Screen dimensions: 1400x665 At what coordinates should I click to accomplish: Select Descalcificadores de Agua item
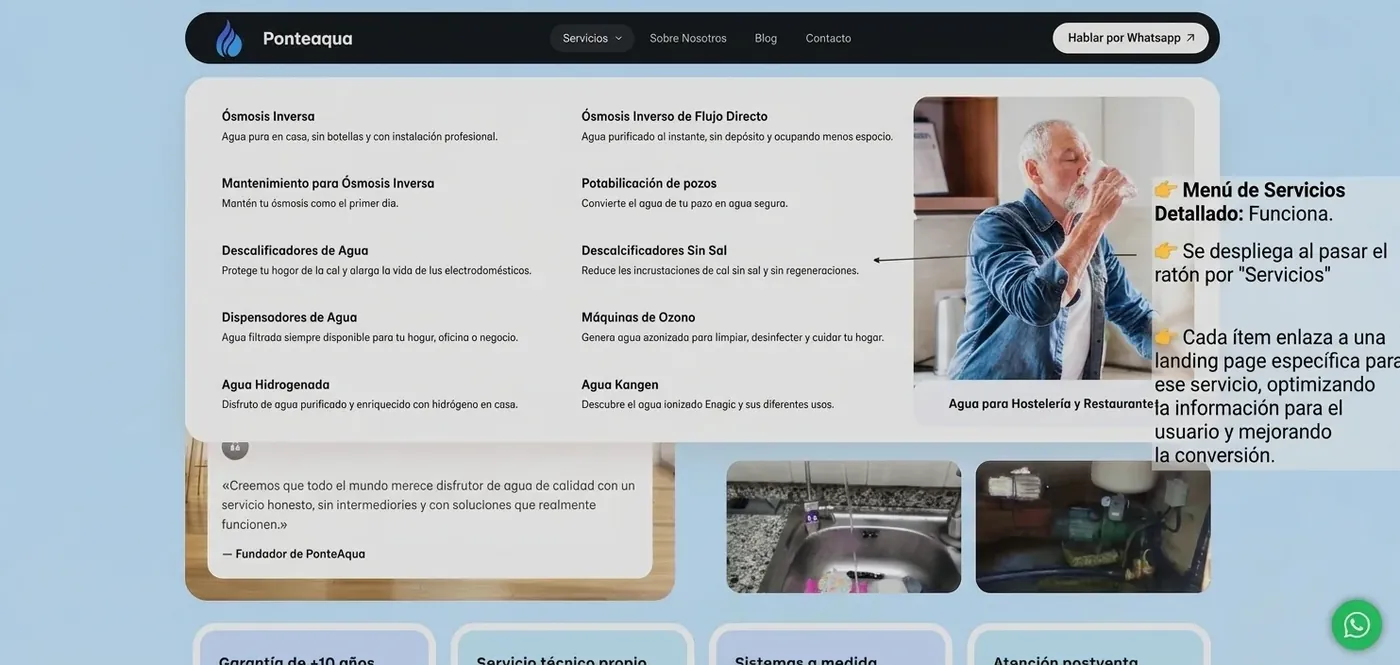point(295,250)
